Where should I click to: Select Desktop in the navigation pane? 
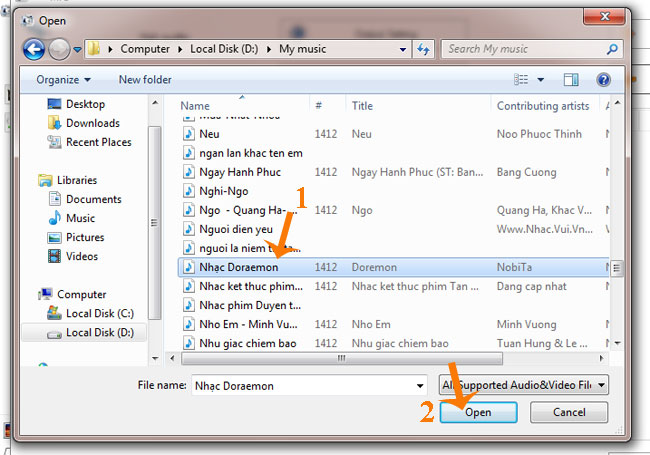[x=76, y=104]
